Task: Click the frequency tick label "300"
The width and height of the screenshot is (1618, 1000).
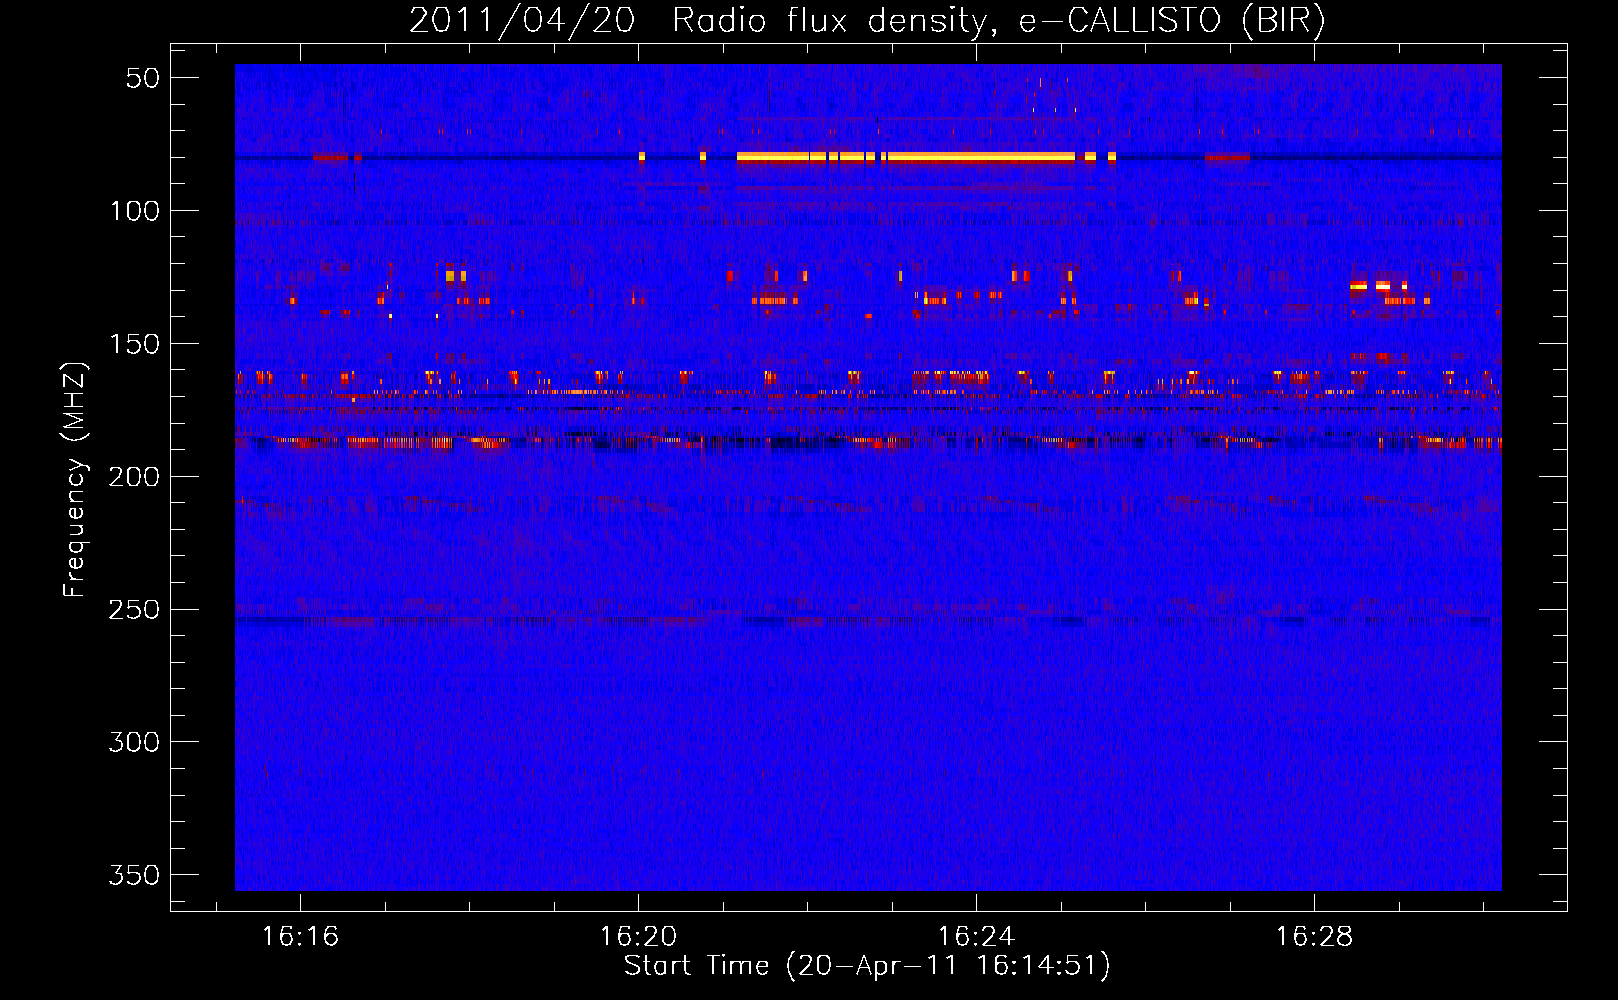Action: coord(134,742)
